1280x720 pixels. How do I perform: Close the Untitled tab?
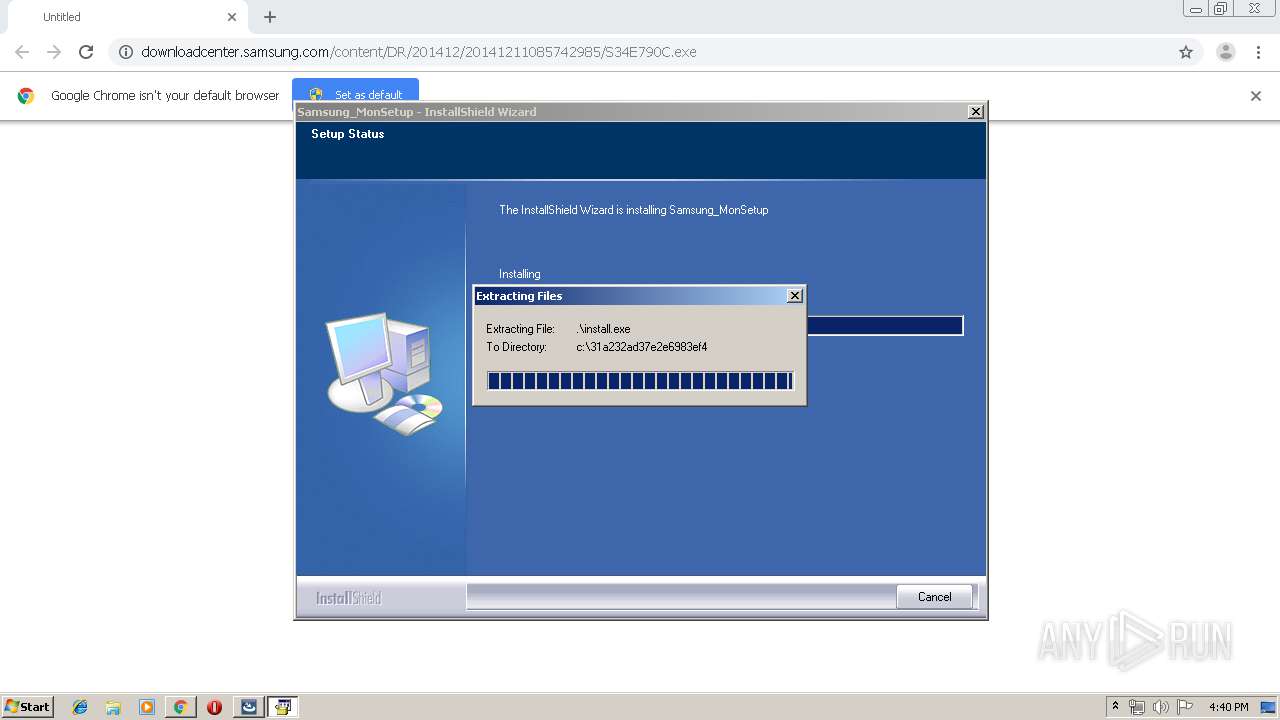232,17
